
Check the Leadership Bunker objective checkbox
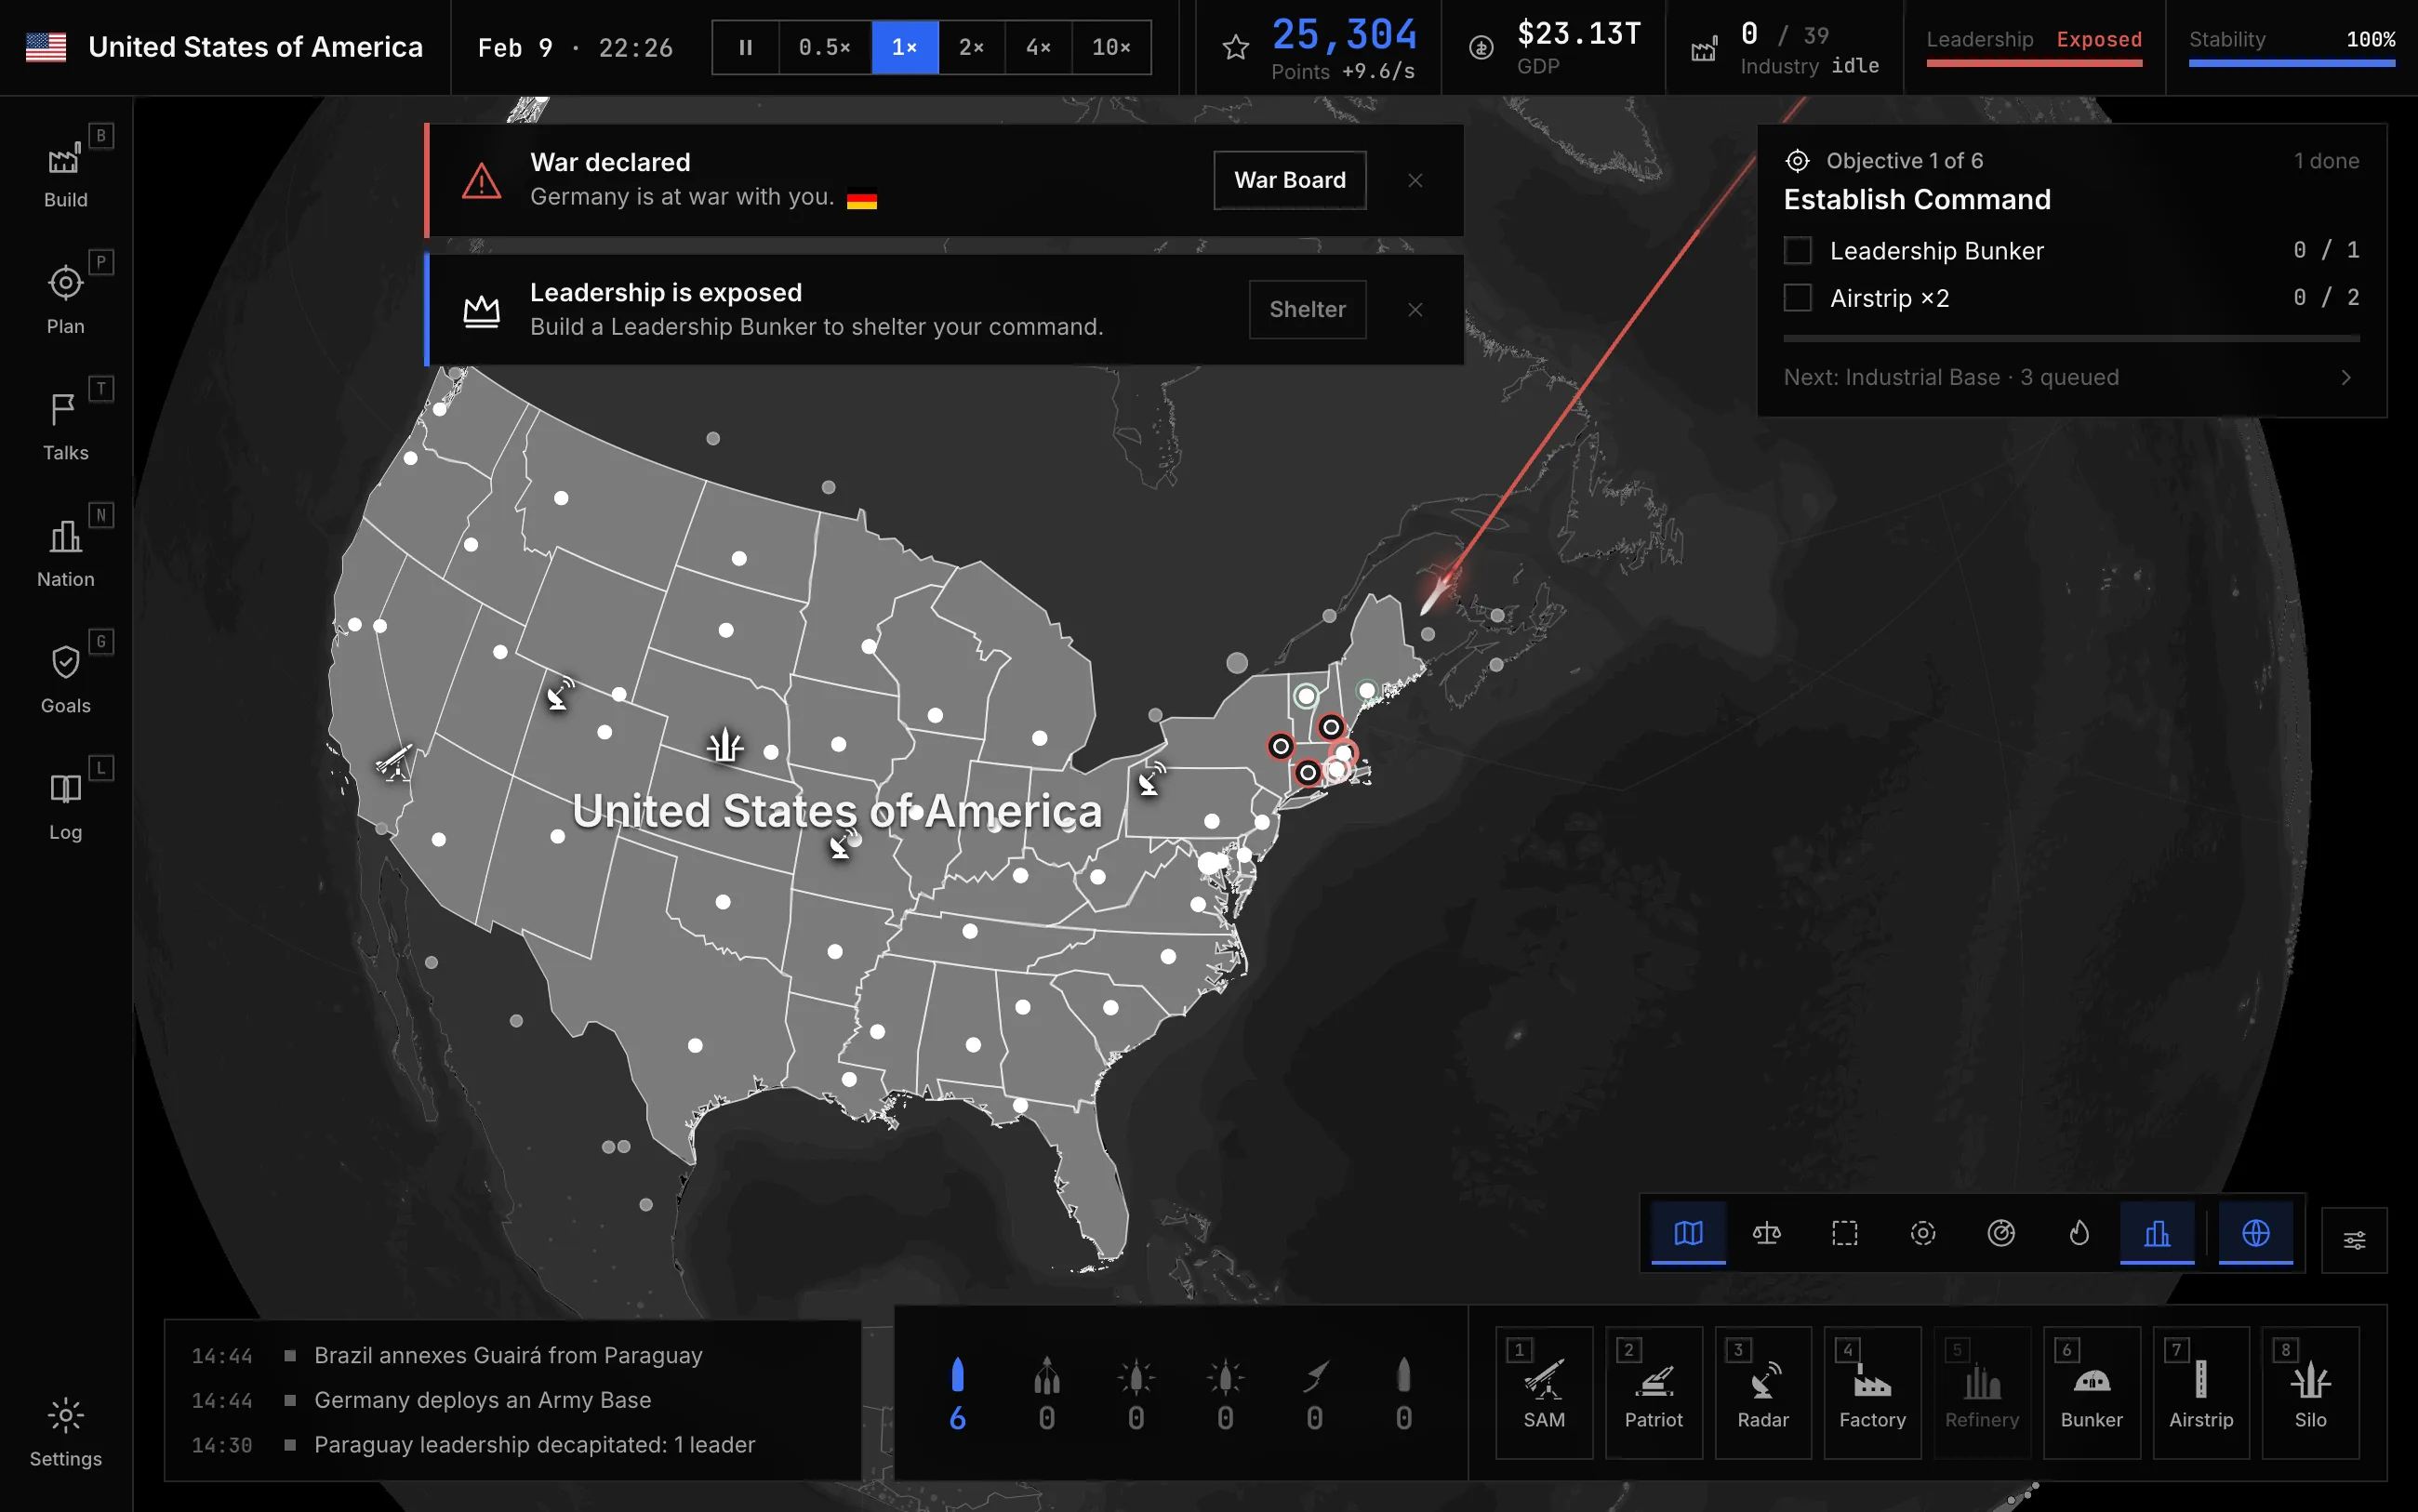click(x=1797, y=250)
